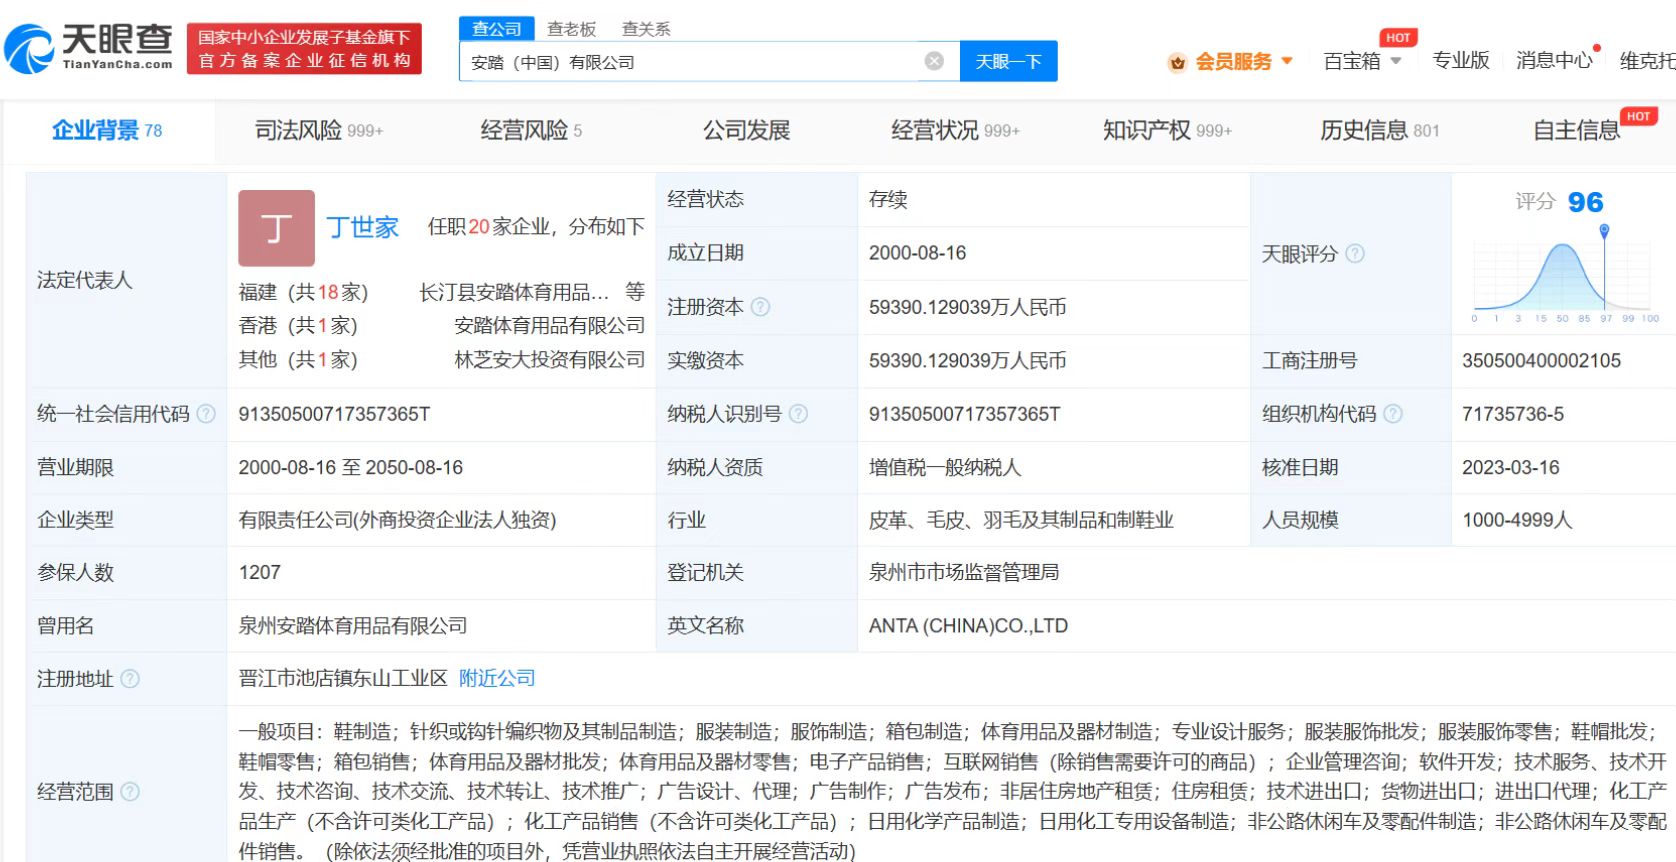Viewport: 1676px width, 862px height.
Task: Clear the search box with X icon
Action: click(x=934, y=61)
